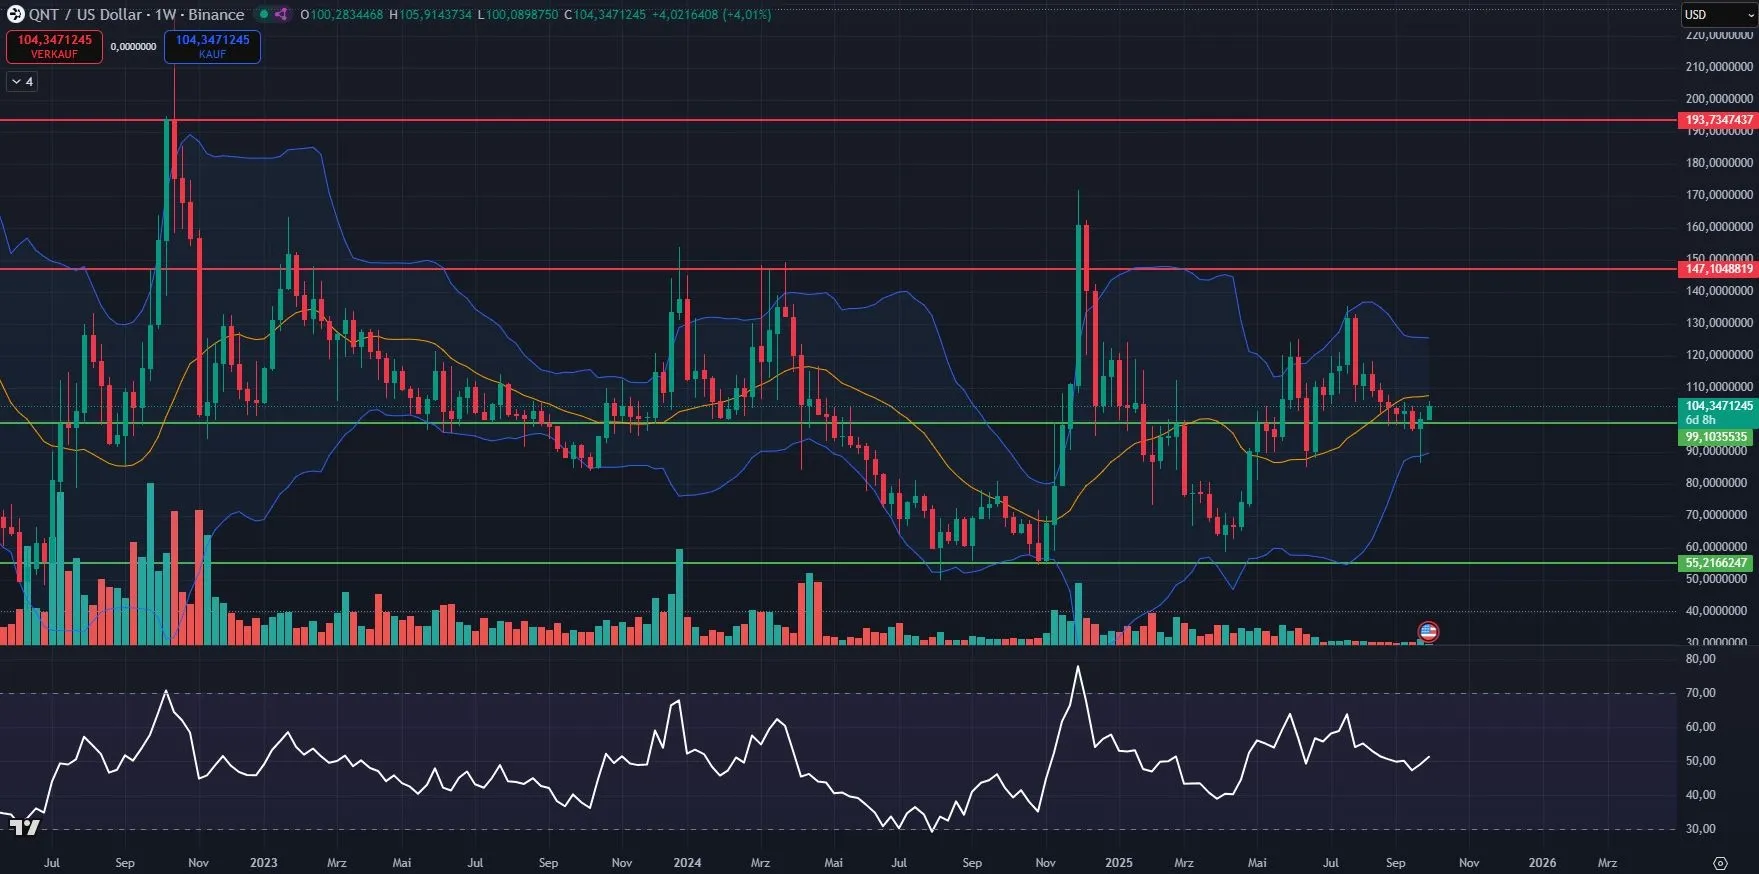
Task: Click the RSI 70,00 level on scale
Action: (x=1700, y=693)
